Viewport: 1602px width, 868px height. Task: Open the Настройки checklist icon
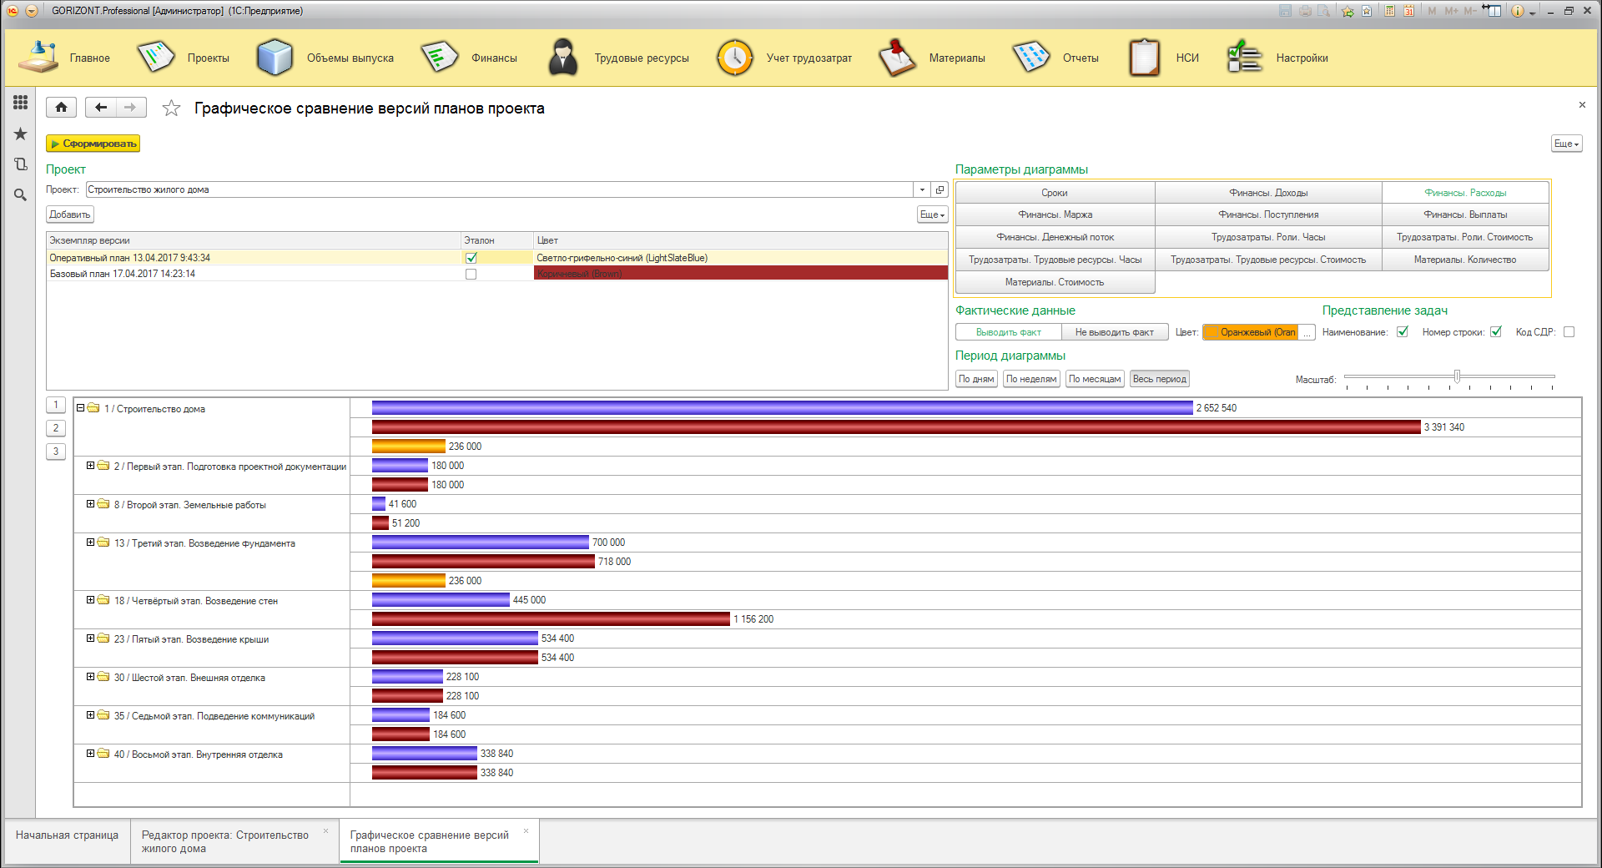tap(1244, 58)
